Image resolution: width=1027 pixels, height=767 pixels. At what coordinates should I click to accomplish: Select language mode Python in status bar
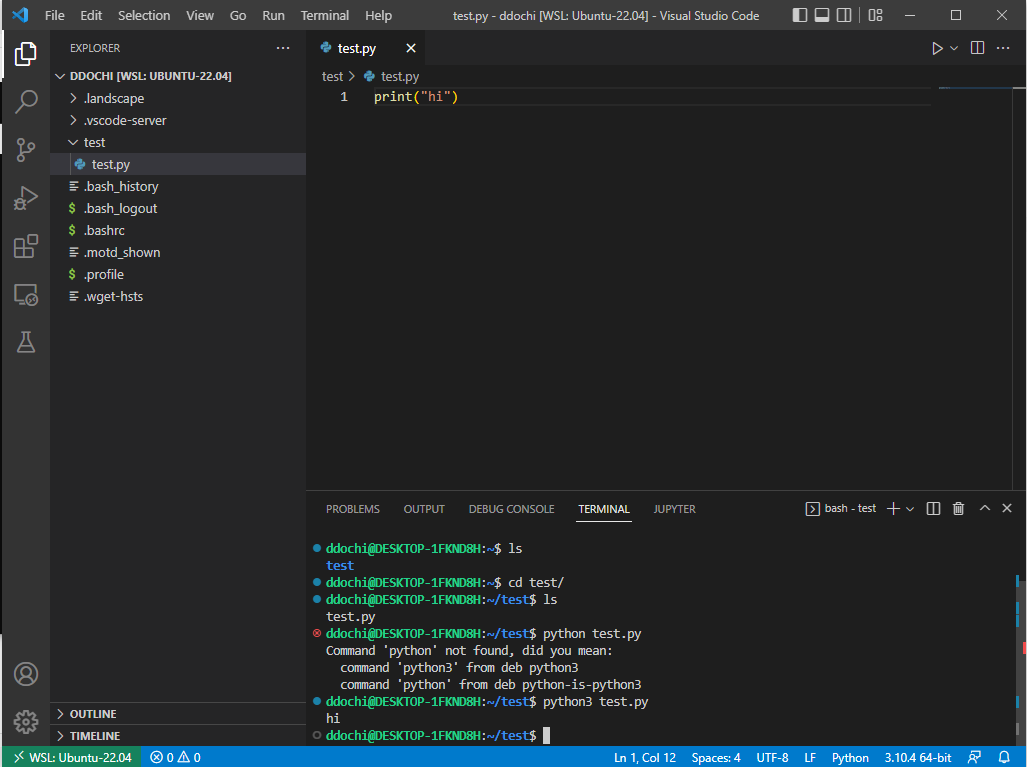point(850,757)
